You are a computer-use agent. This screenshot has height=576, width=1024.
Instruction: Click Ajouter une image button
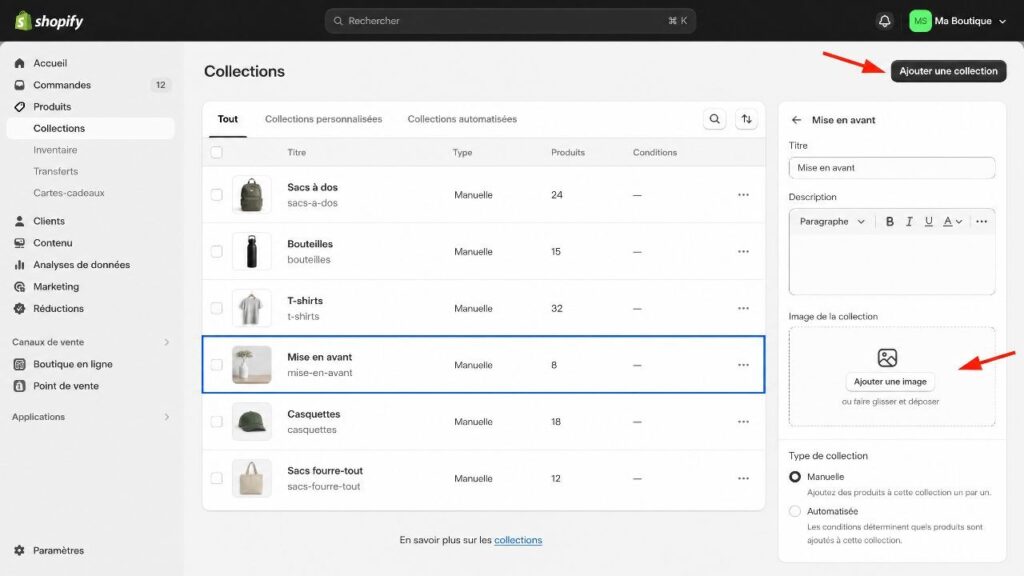[x=890, y=381]
